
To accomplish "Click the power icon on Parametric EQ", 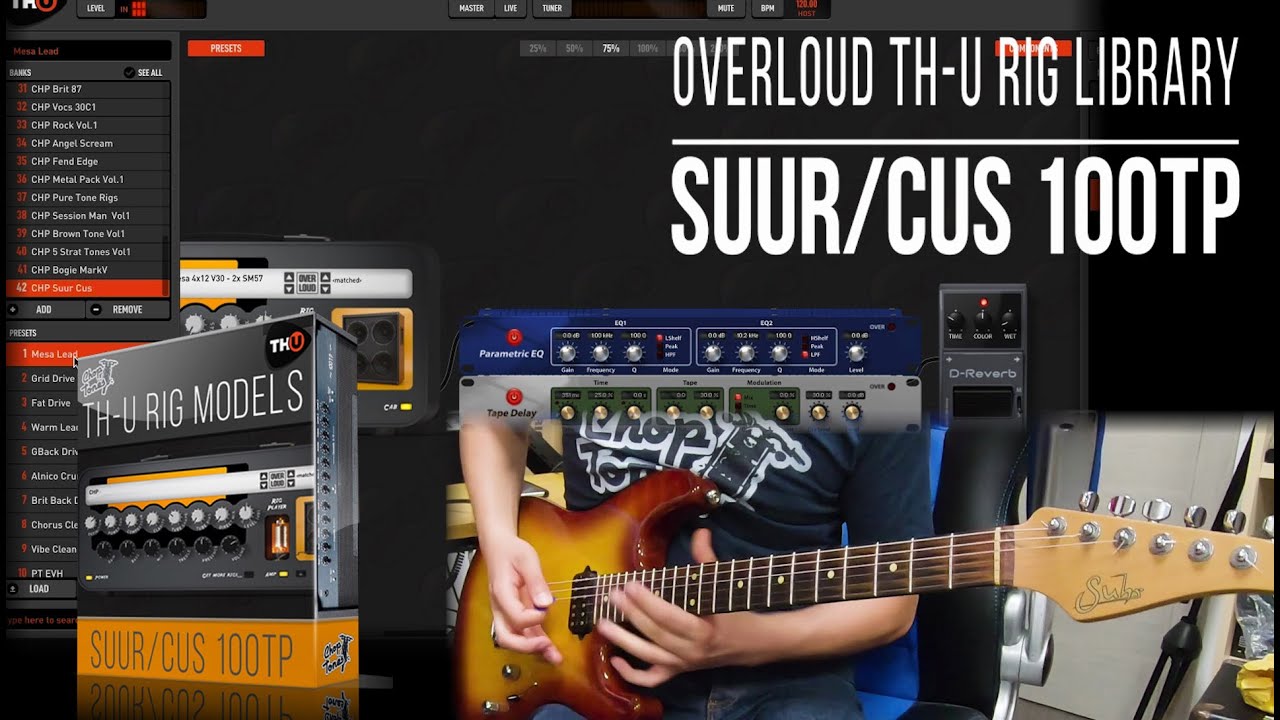I will pyautogui.click(x=514, y=337).
